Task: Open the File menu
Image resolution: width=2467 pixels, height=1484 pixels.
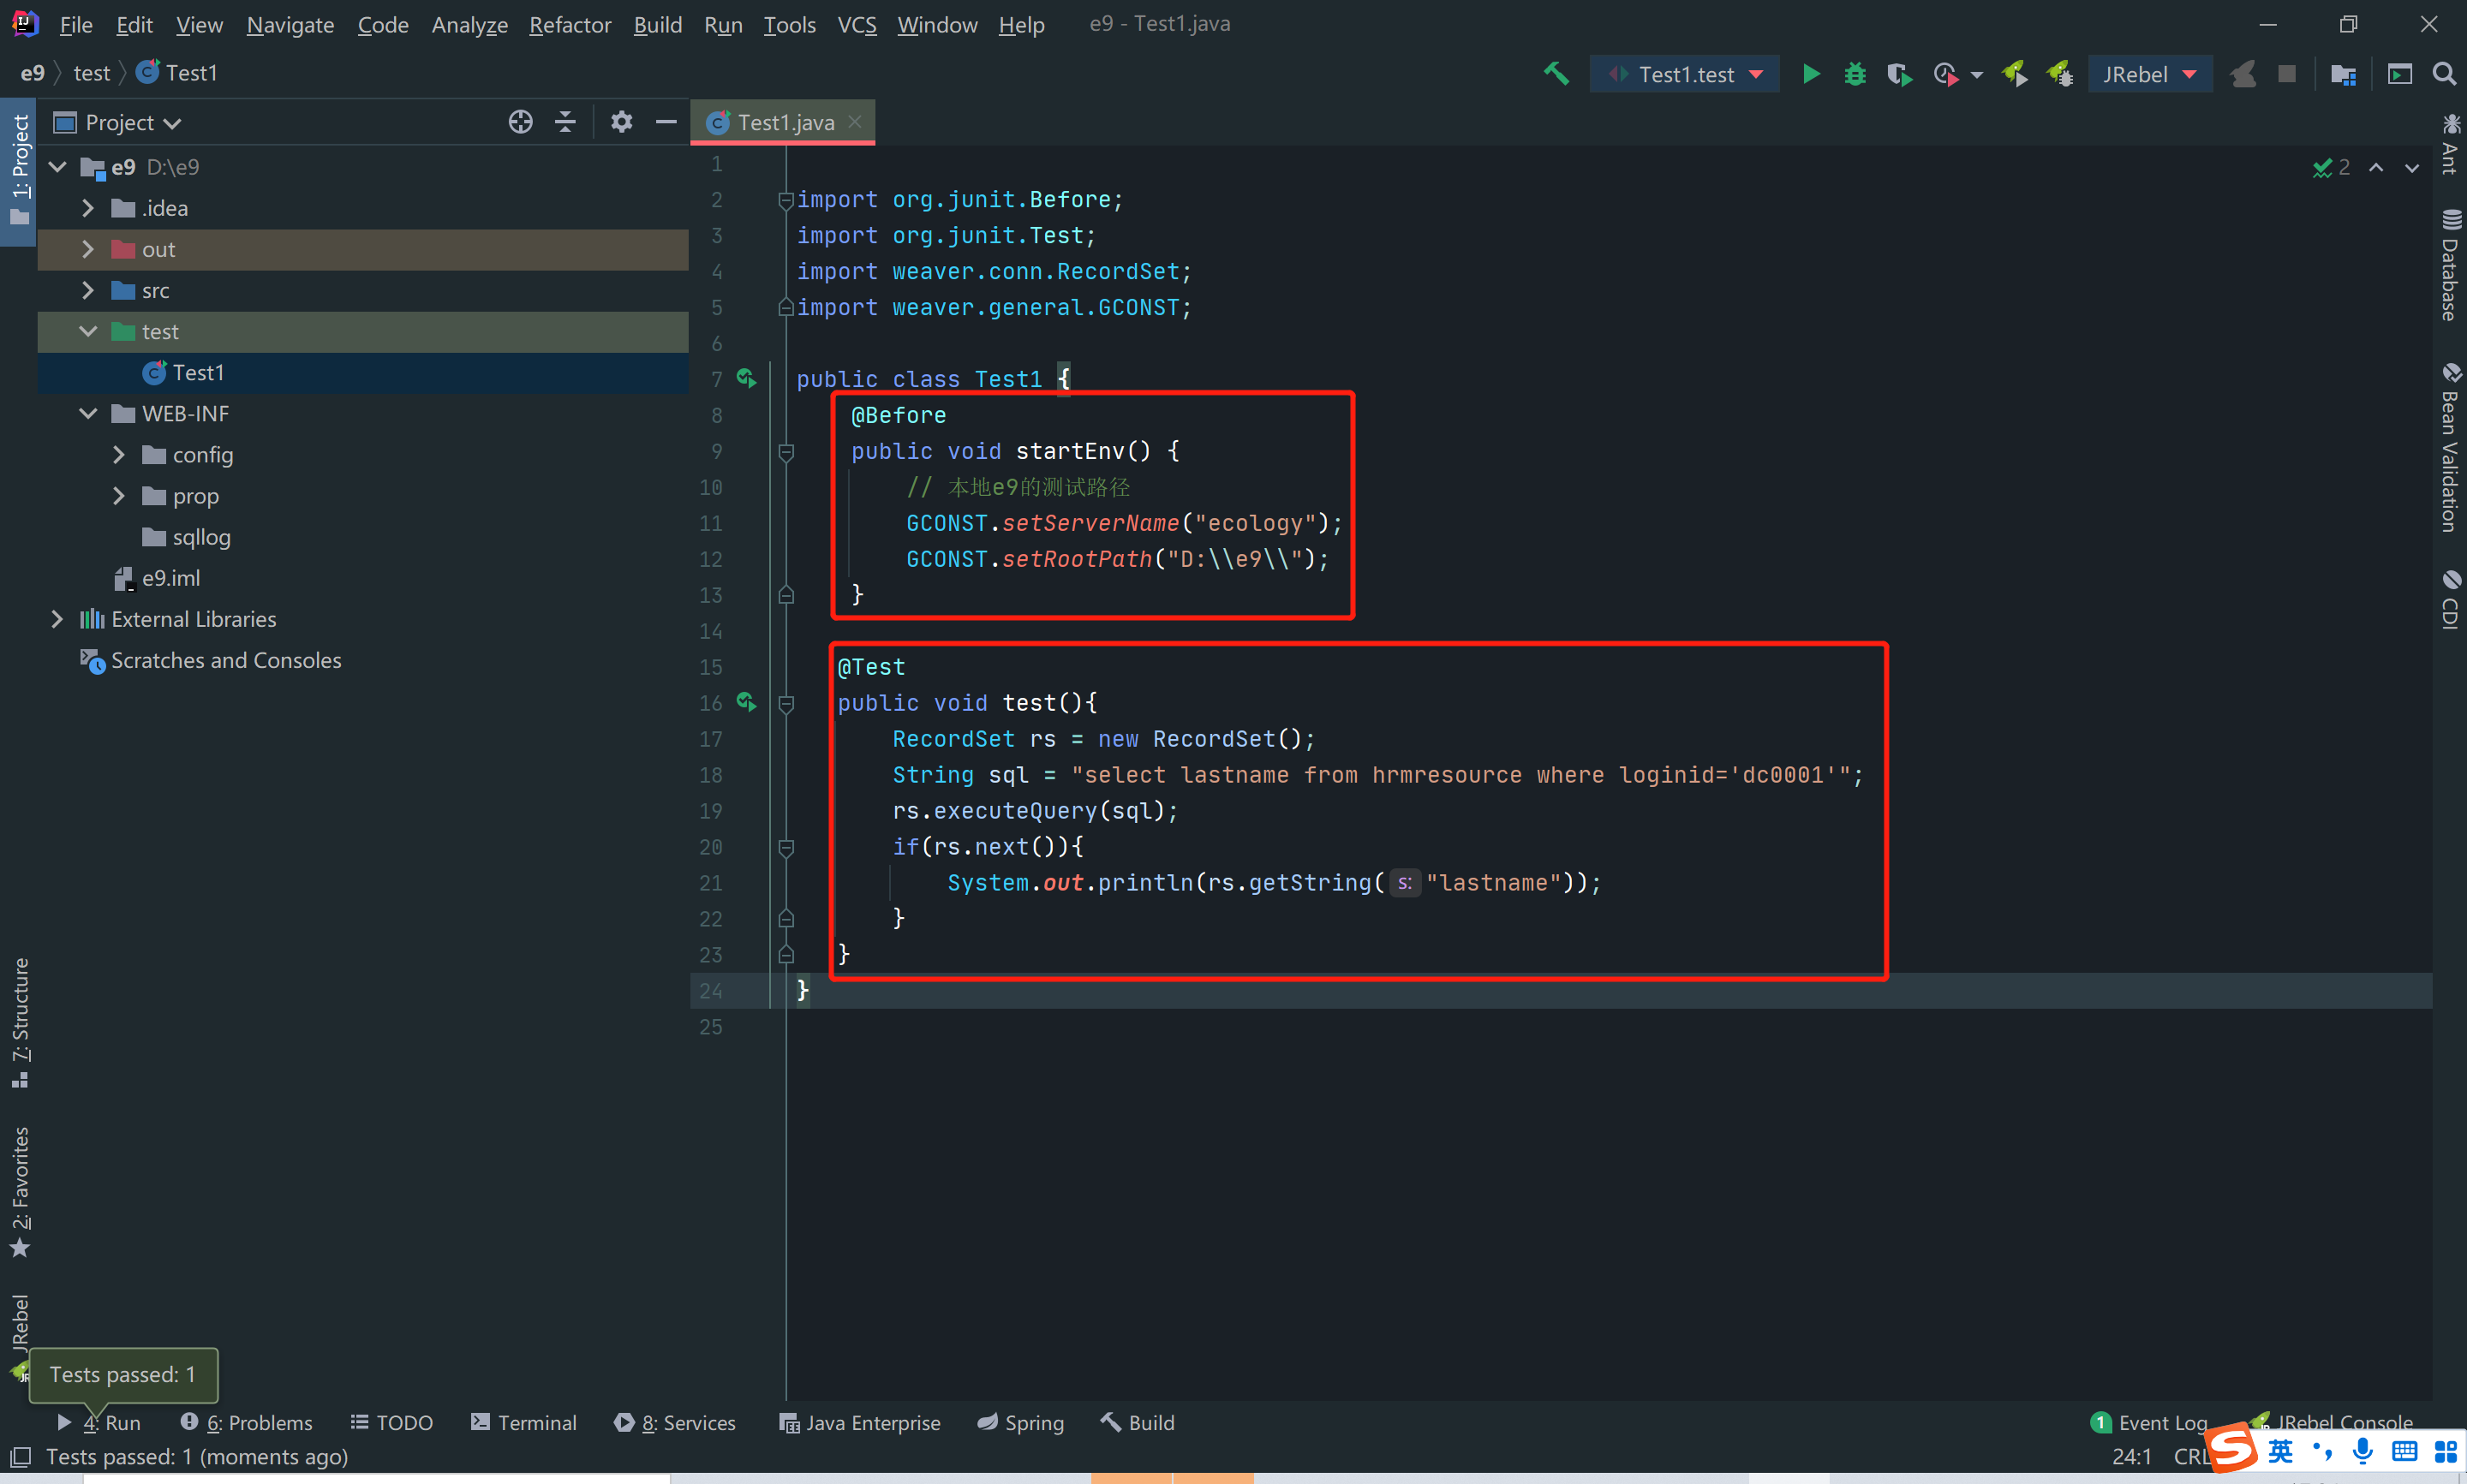Action: coord(76,25)
